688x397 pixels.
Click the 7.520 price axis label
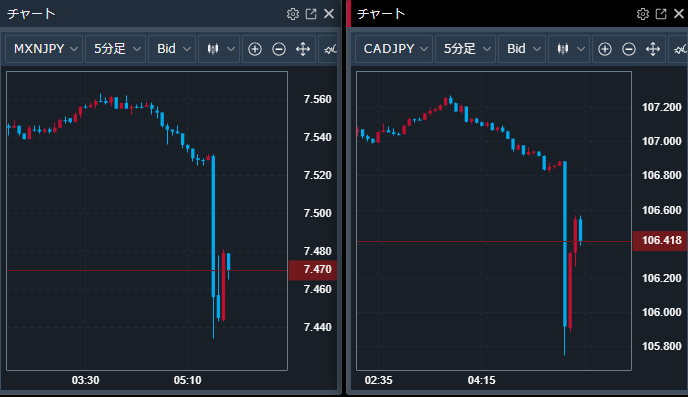(x=318, y=175)
